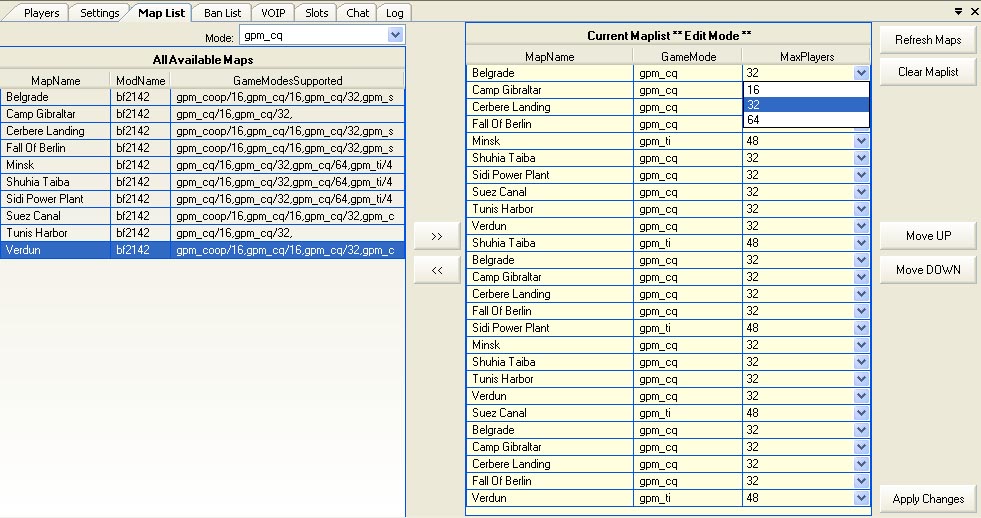Screen dimensions: 981x518
Task: Select Suez Canal in All Available Maps
Action: (x=203, y=216)
